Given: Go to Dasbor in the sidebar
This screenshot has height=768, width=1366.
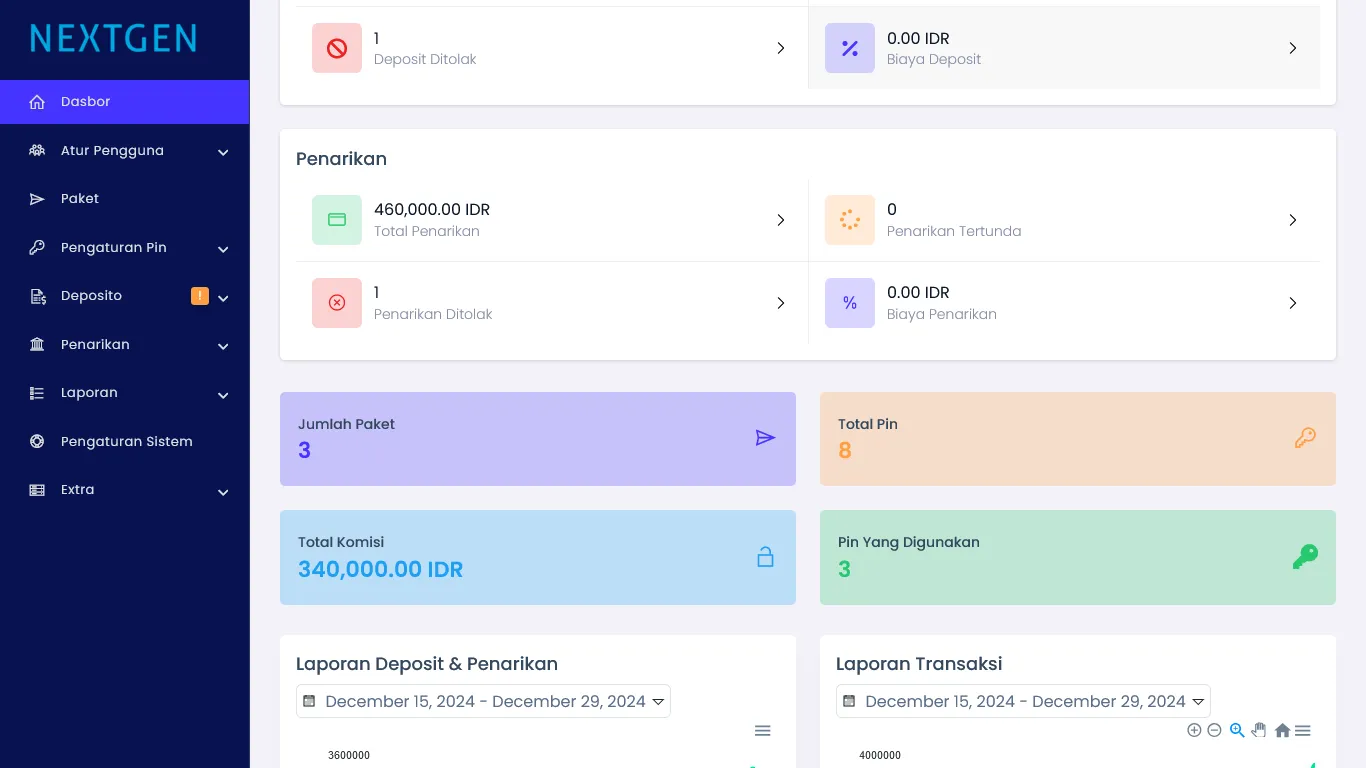Looking at the screenshot, I should [x=124, y=102].
